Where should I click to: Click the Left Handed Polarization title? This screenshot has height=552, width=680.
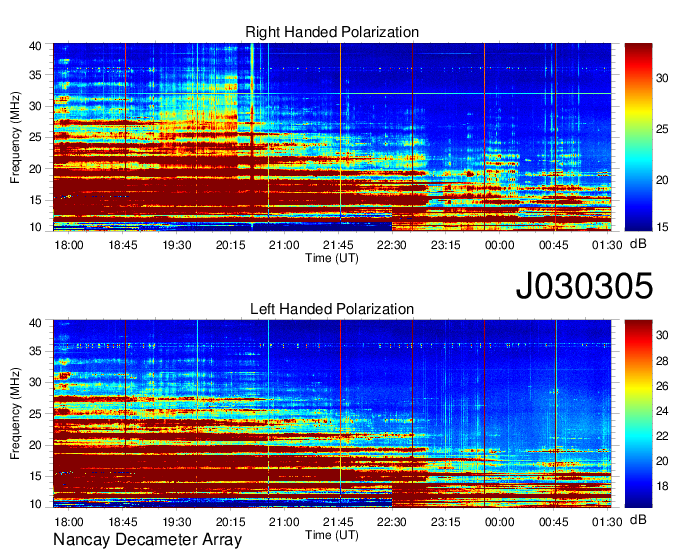point(332,309)
